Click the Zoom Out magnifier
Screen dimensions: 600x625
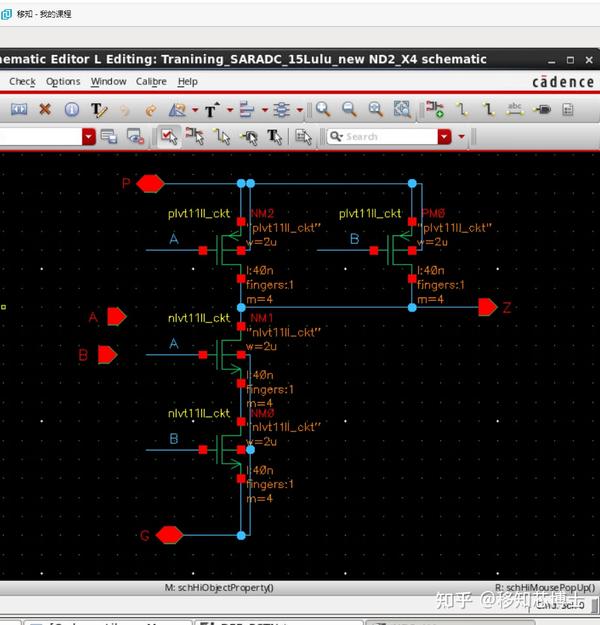pyautogui.click(x=349, y=109)
